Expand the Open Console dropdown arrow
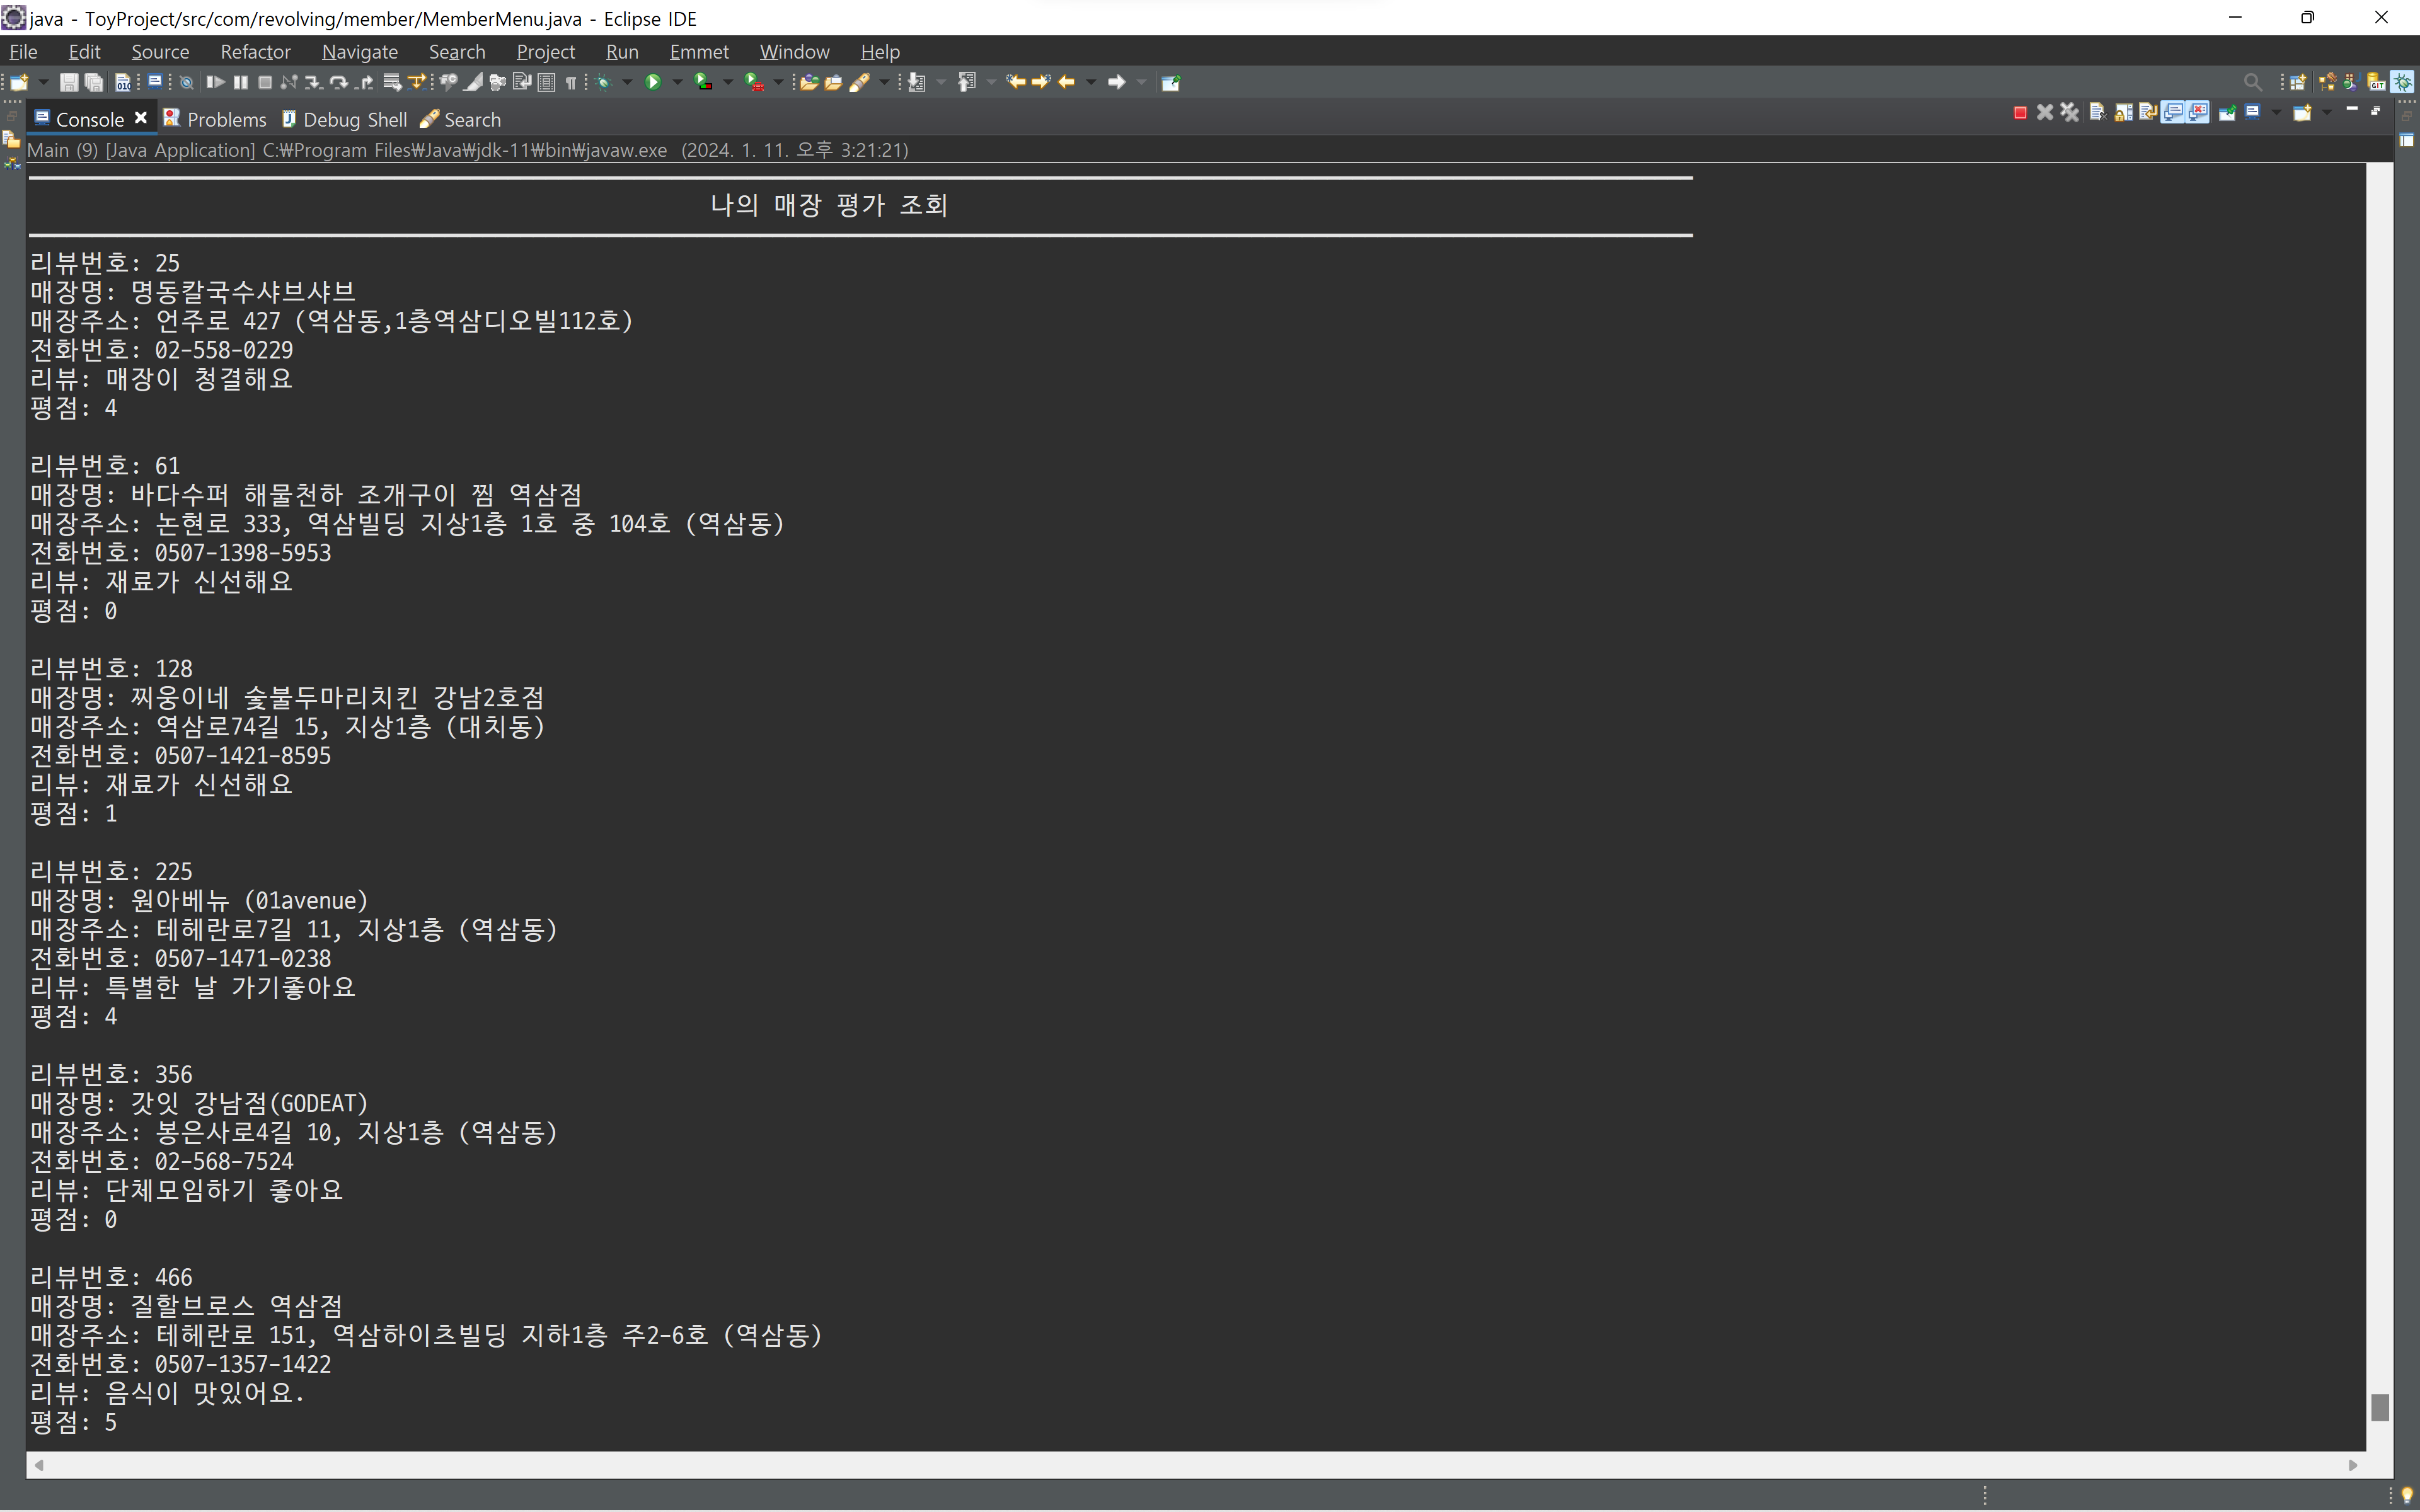The image size is (2420, 1512). pyautogui.click(x=2327, y=112)
